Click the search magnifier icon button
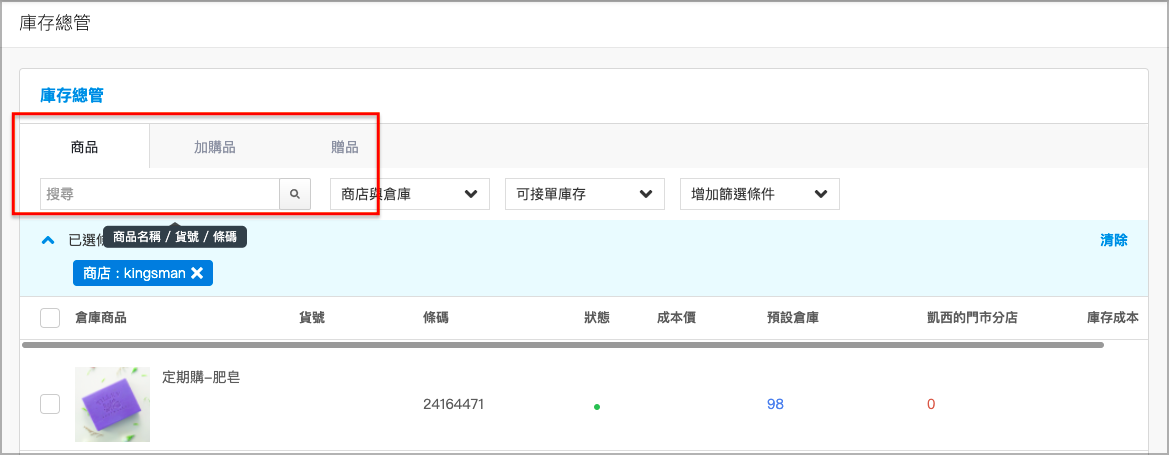This screenshot has height=455, width=1169. click(295, 194)
